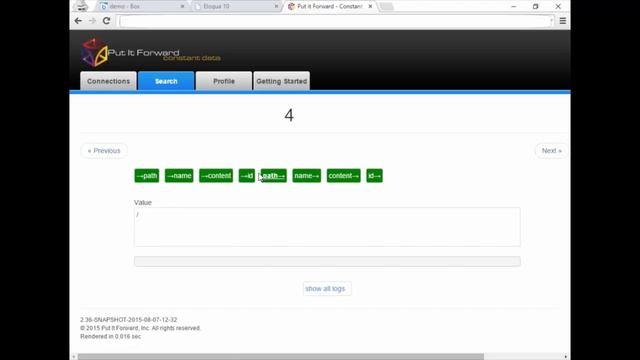Select the outgoing id→ green tag
This screenshot has width=640, height=360.
click(x=375, y=176)
